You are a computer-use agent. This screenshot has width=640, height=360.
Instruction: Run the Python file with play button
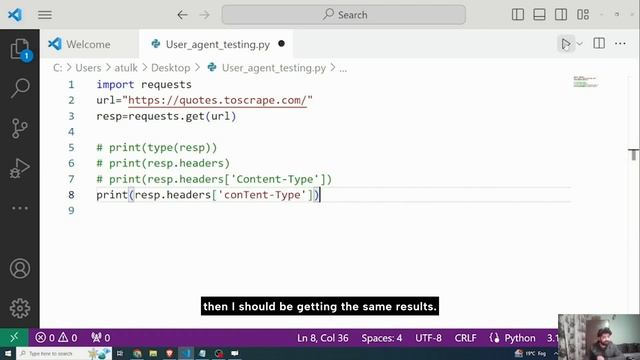tap(566, 44)
